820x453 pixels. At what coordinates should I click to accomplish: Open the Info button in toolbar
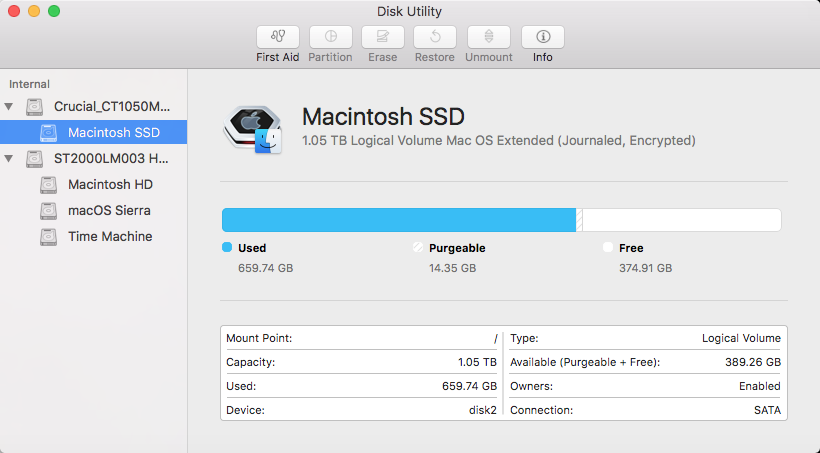543,37
